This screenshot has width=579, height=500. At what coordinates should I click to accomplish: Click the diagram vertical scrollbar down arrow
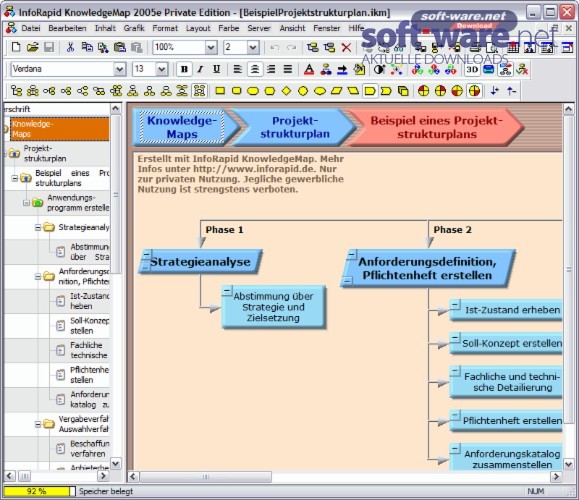point(568,464)
